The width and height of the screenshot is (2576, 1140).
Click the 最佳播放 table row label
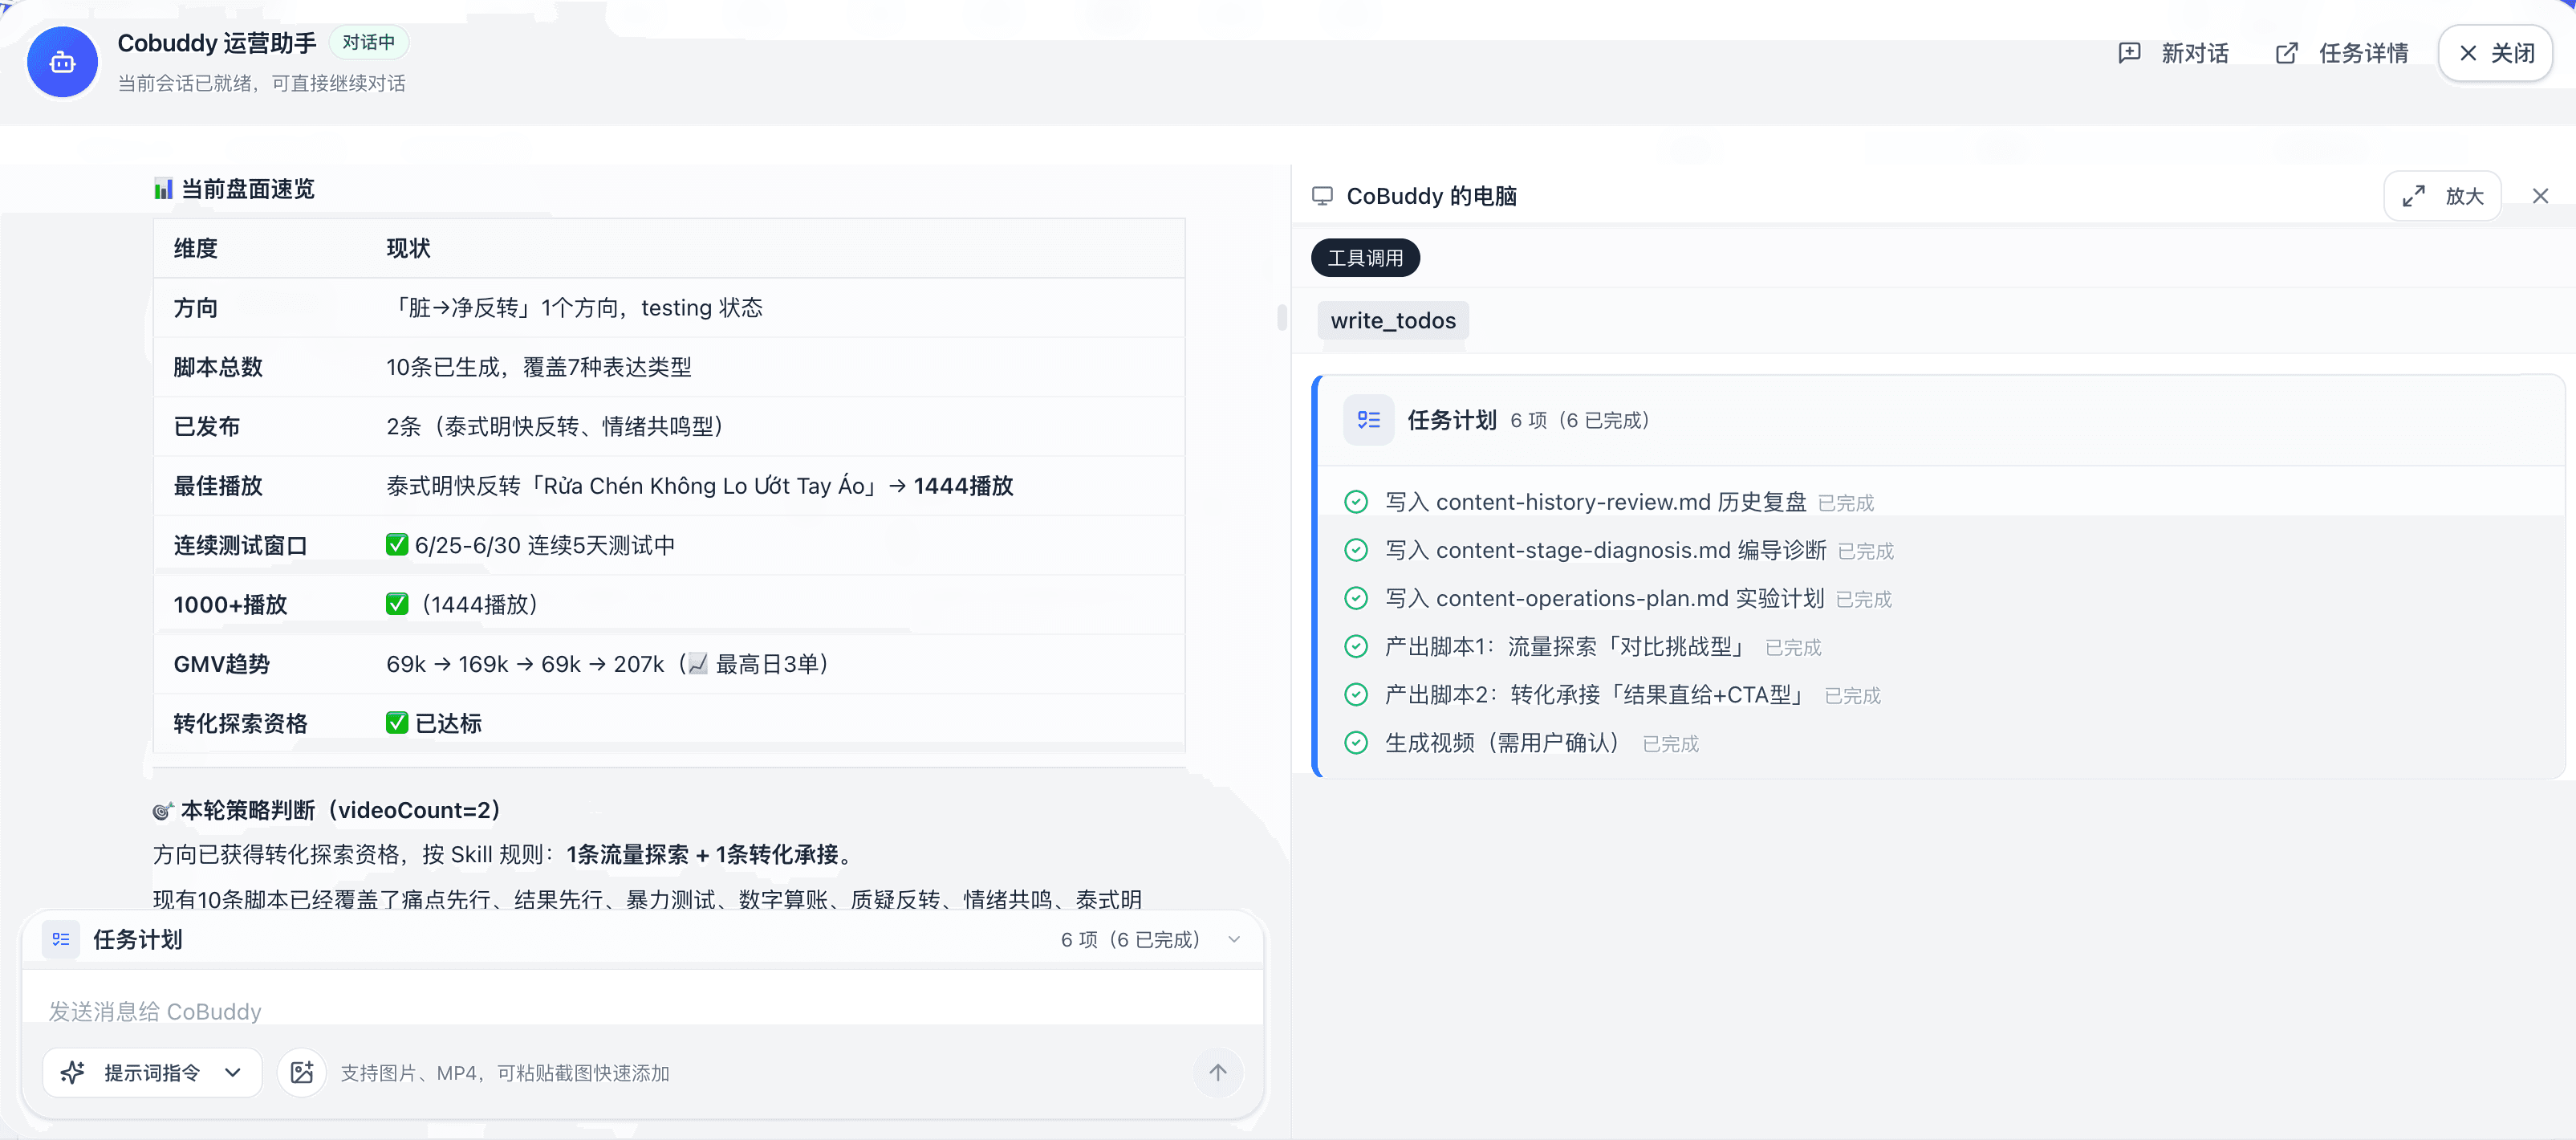click(x=218, y=486)
